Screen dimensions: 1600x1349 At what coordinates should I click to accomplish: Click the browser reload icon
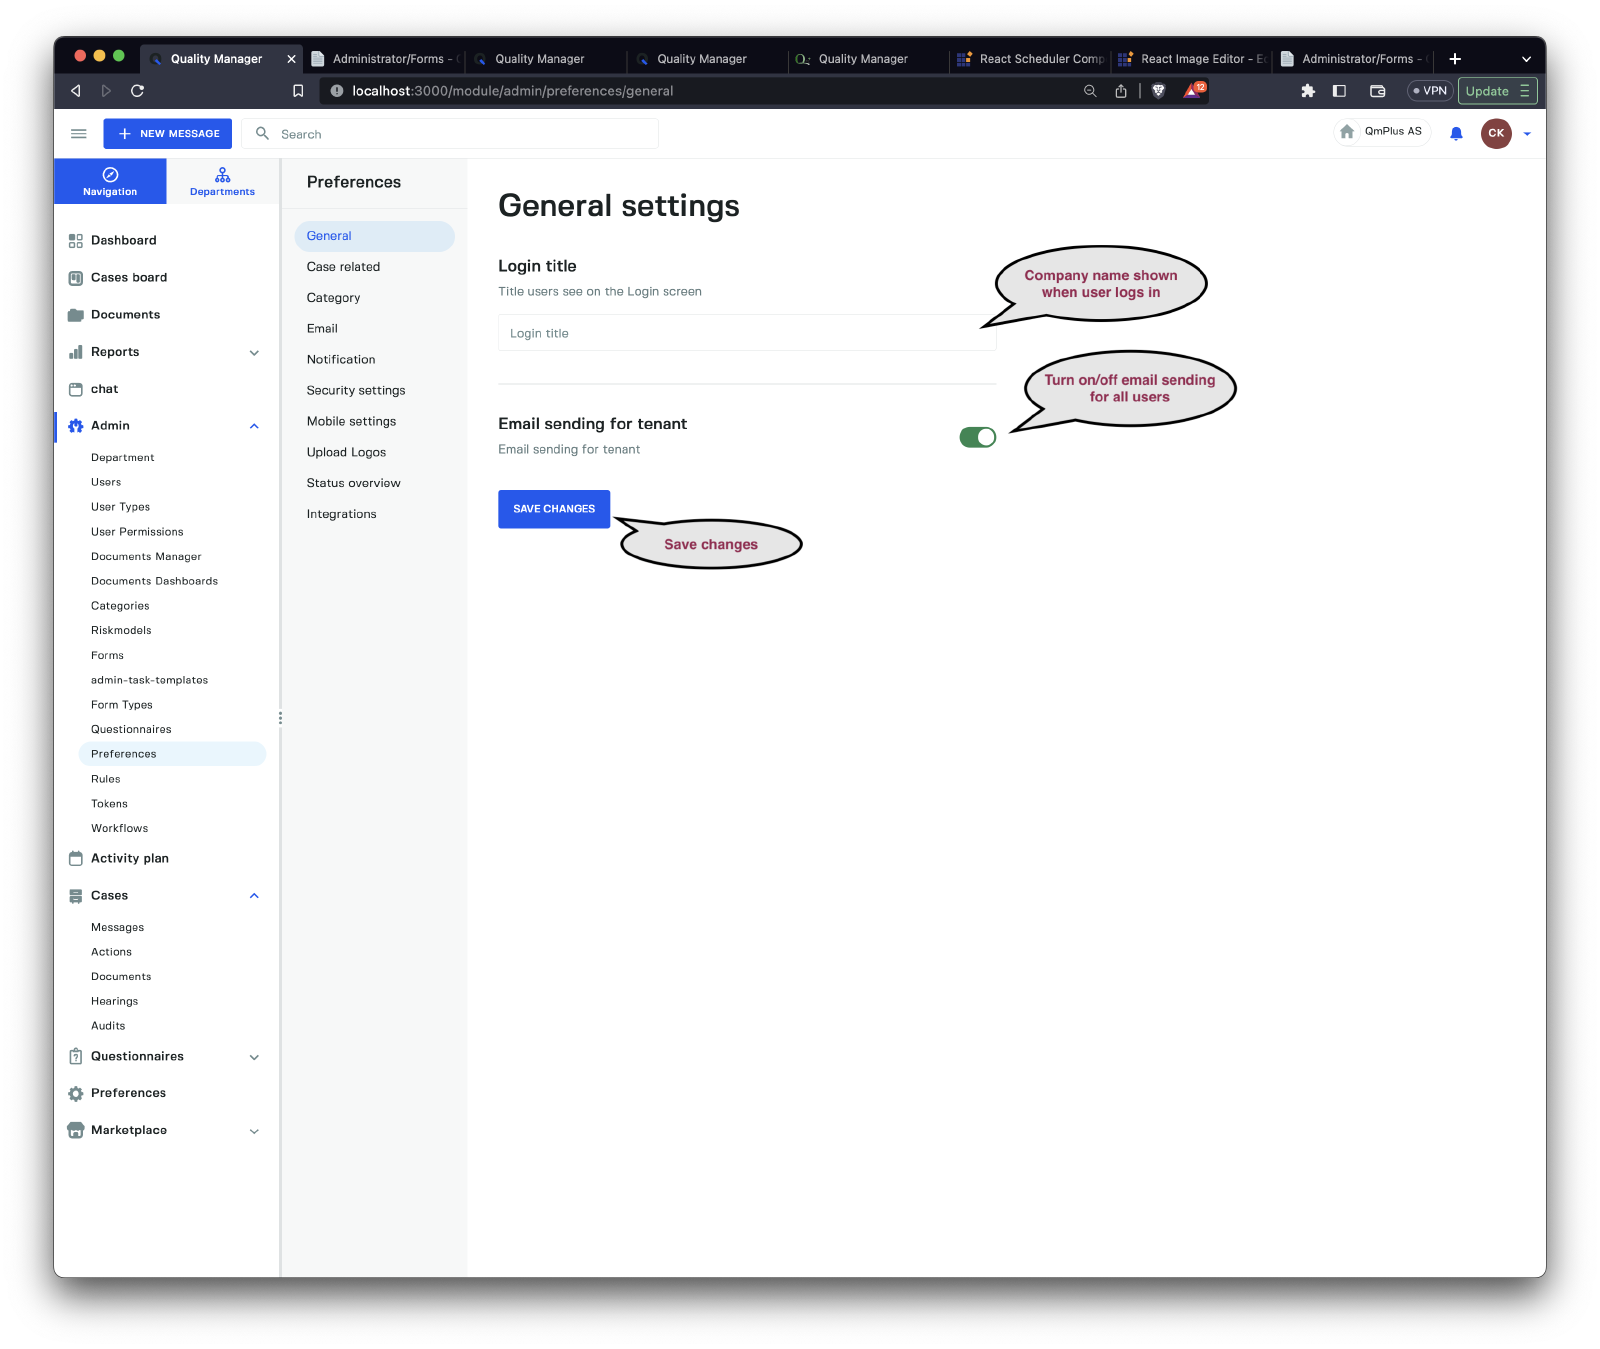pyautogui.click(x=138, y=91)
